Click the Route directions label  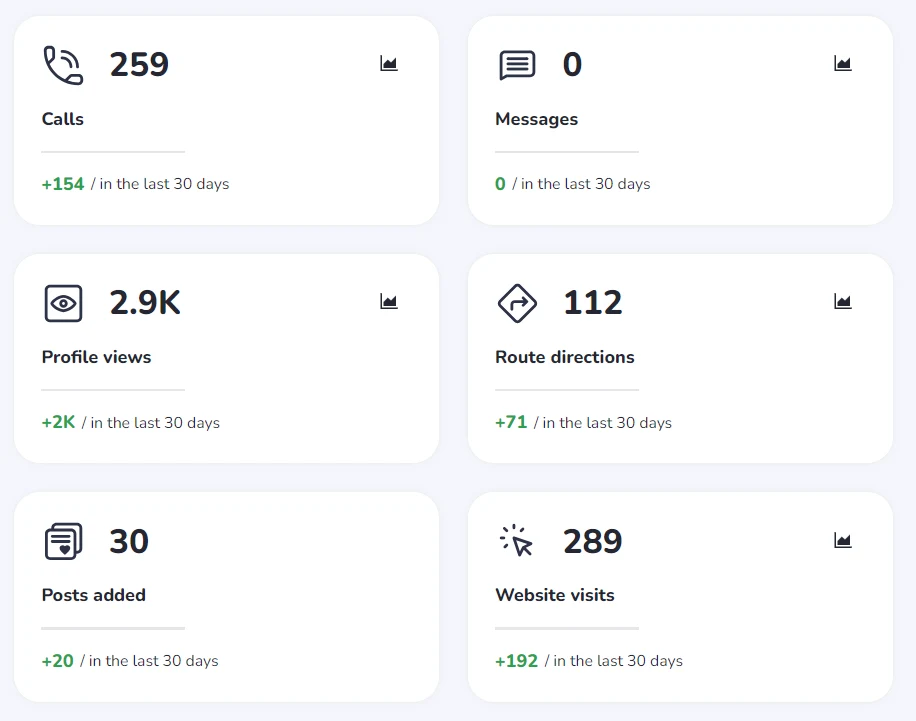tap(564, 357)
